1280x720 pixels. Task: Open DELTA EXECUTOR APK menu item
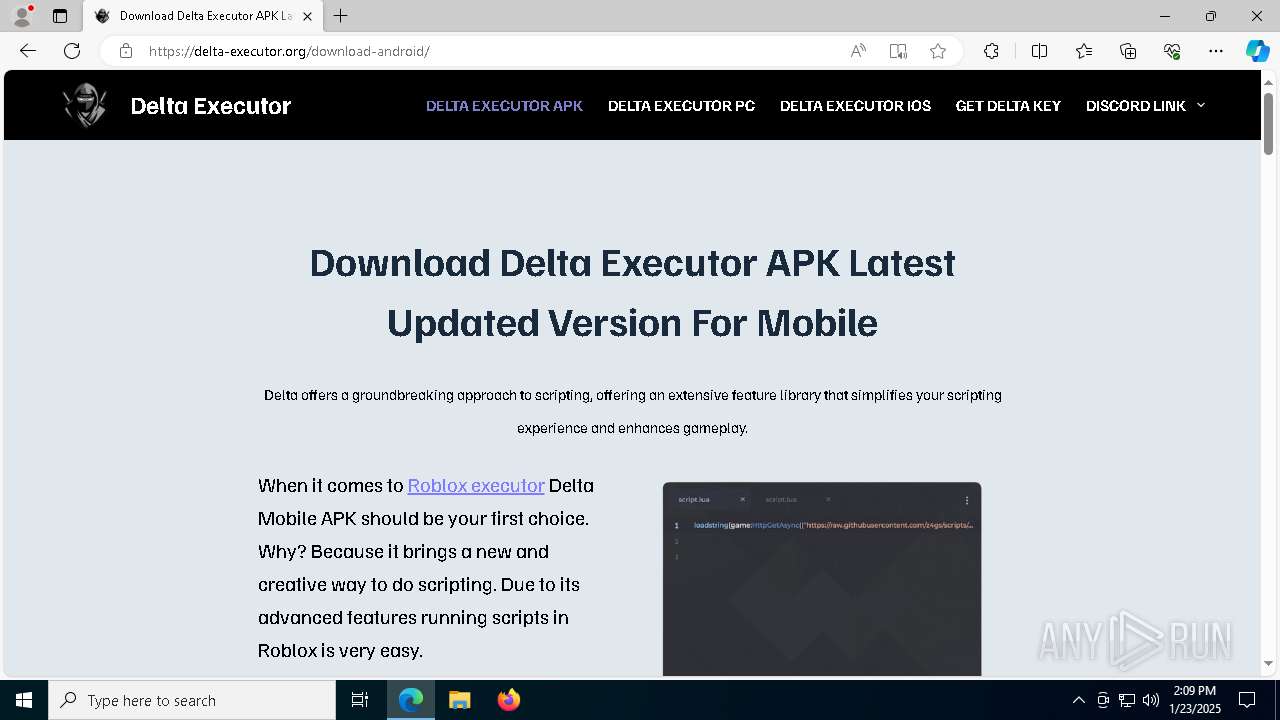coord(504,106)
